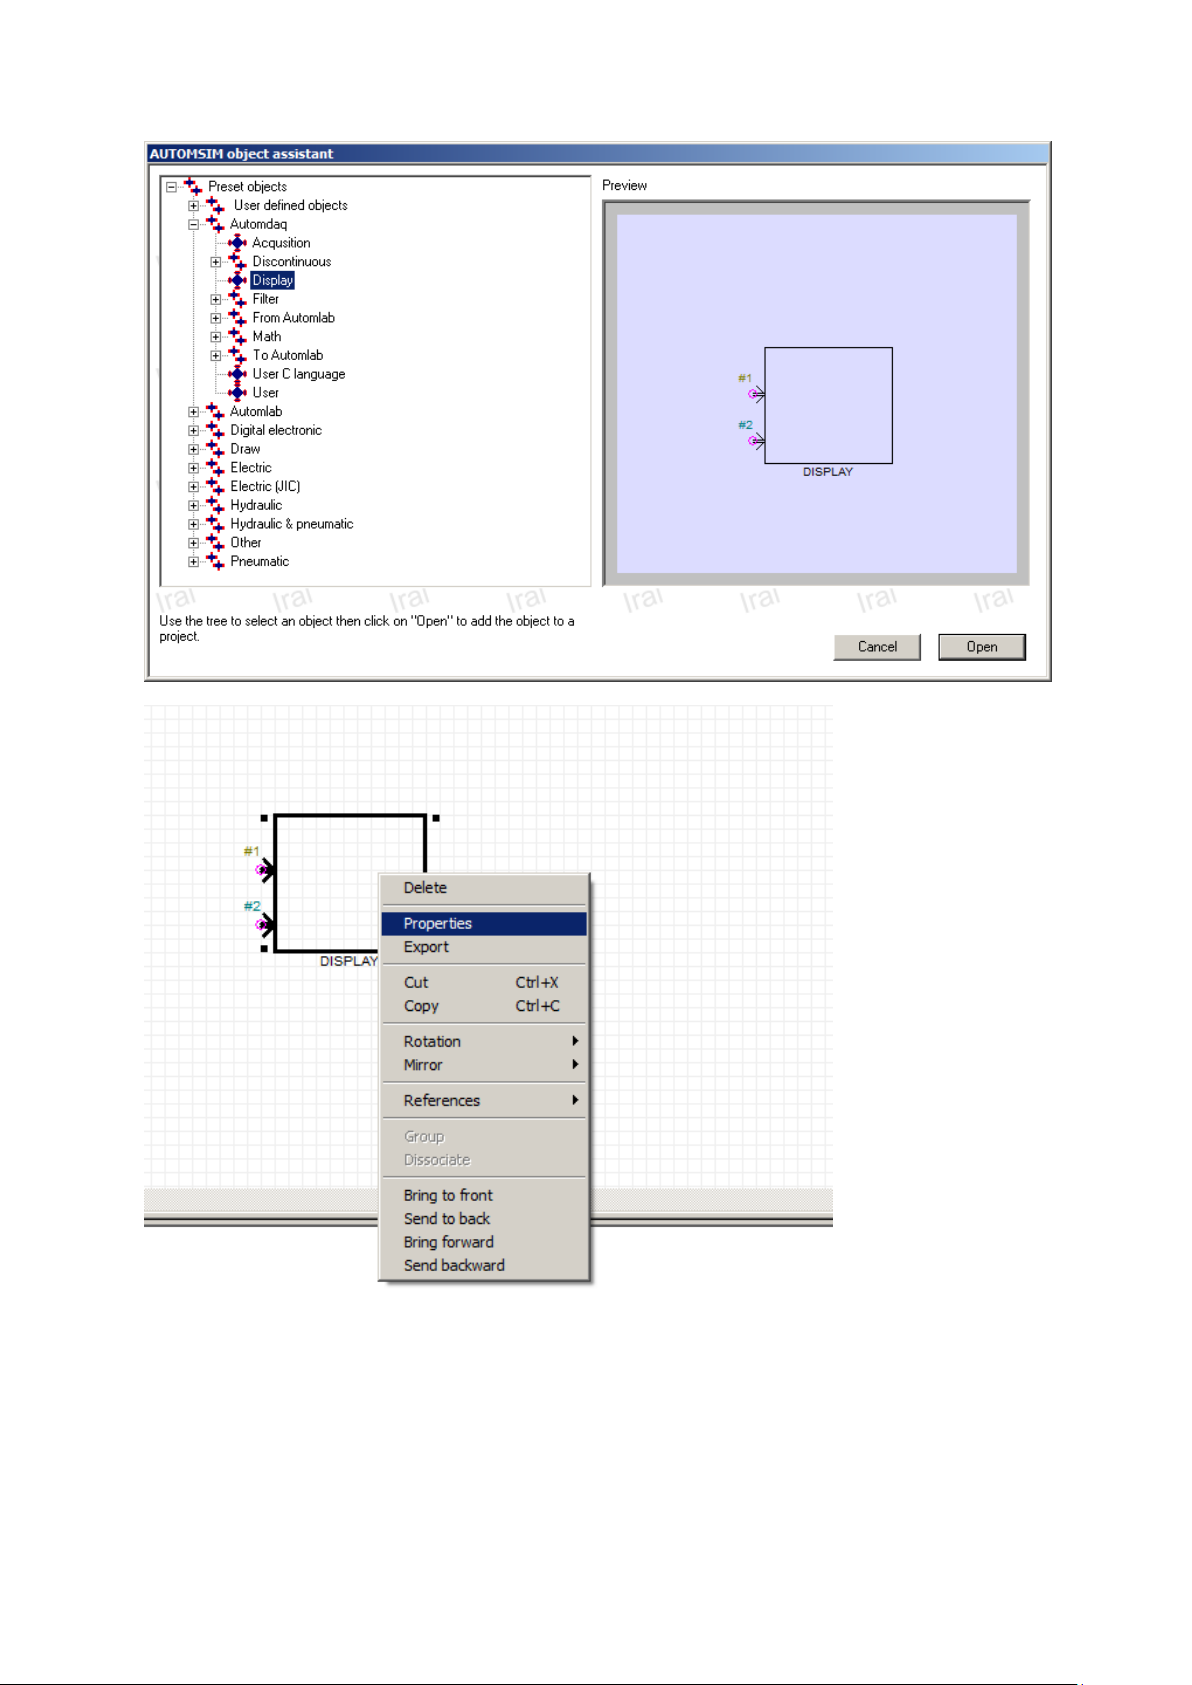Select the Display tree item label
1192x1685 pixels.
(272, 280)
